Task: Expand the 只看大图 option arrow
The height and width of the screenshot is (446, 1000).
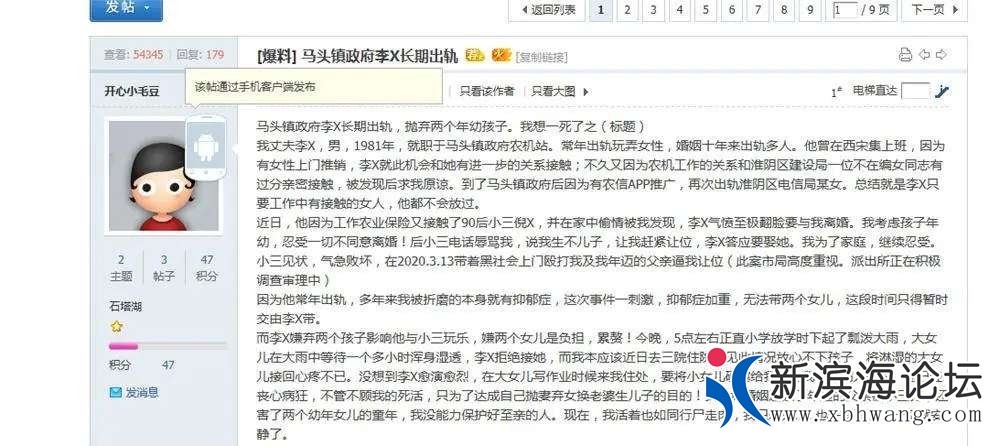Action: (583, 91)
